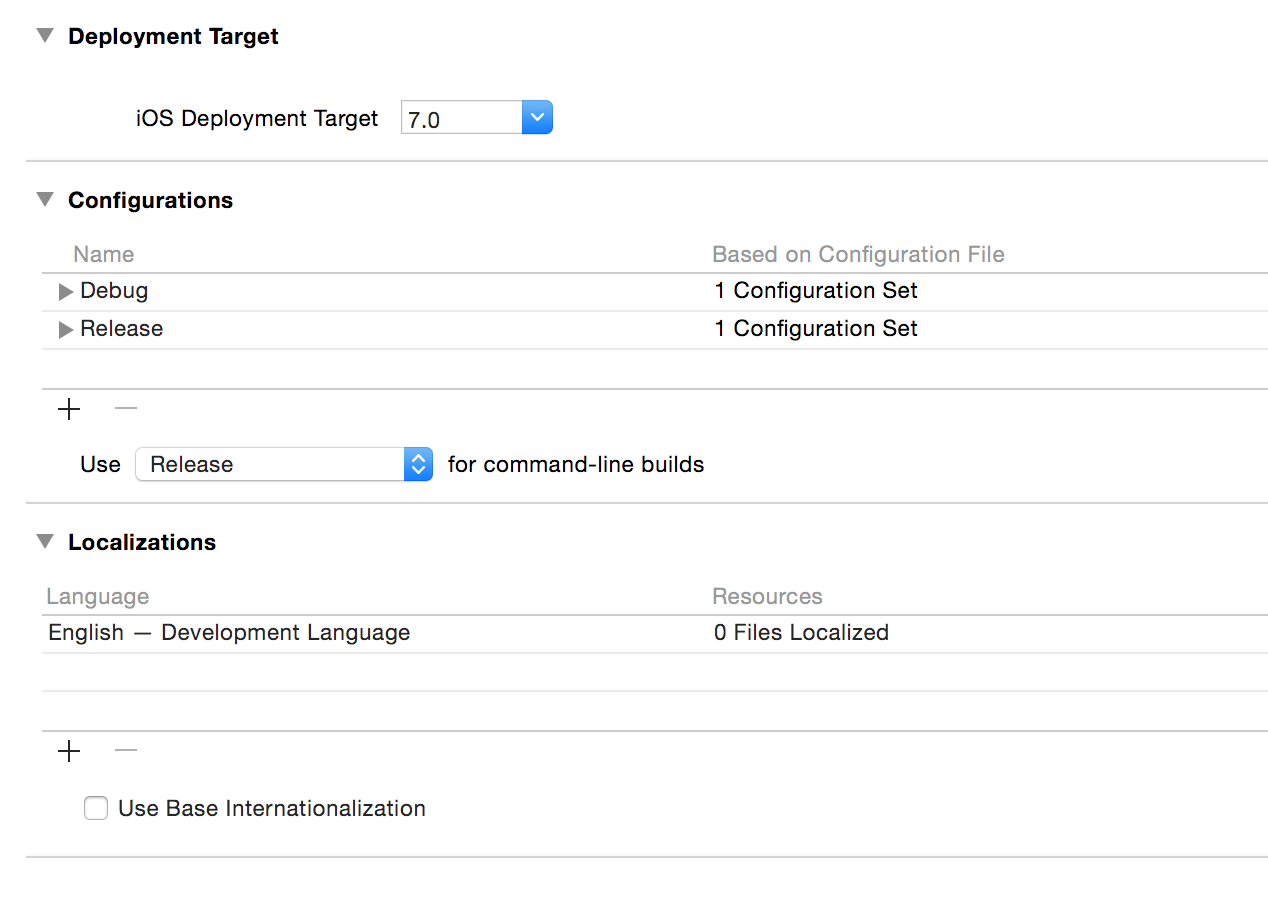Image resolution: width=1268 pixels, height=906 pixels.
Task: Click Release's 1 Configuration Set cell
Action: click(816, 329)
